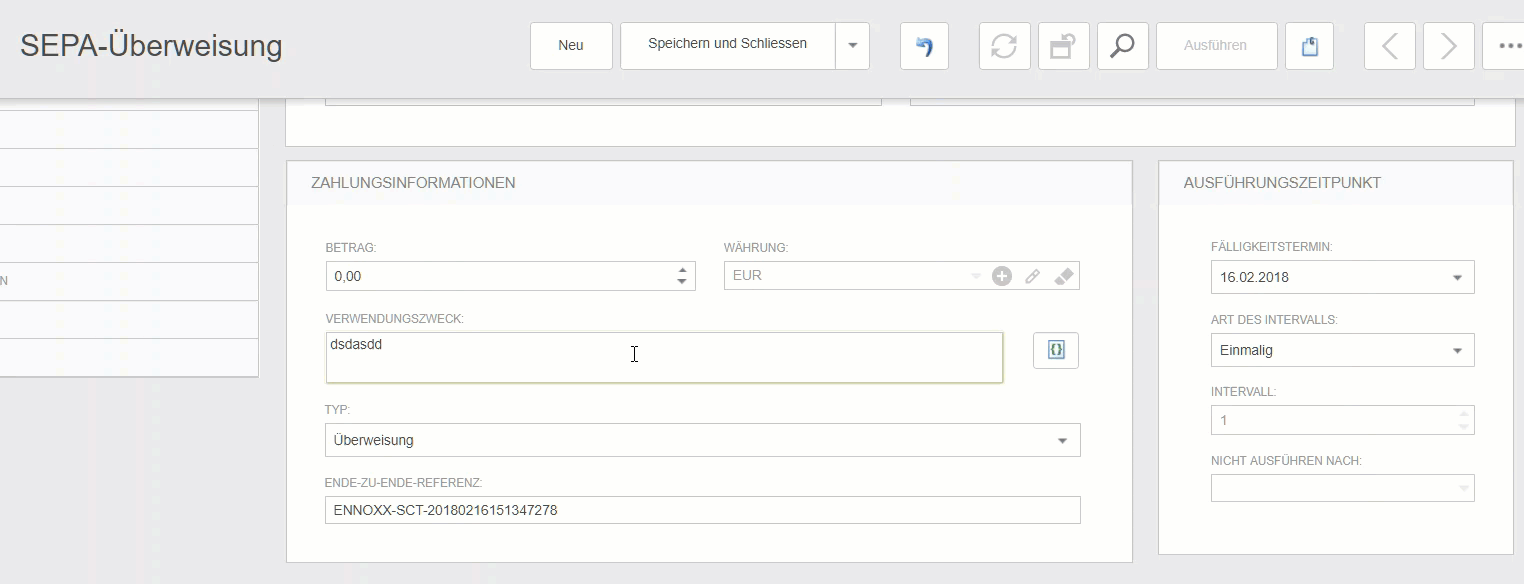
Task: Open the magnifying glass search button
Action: pyautogui.click(x=1122, y=46)
